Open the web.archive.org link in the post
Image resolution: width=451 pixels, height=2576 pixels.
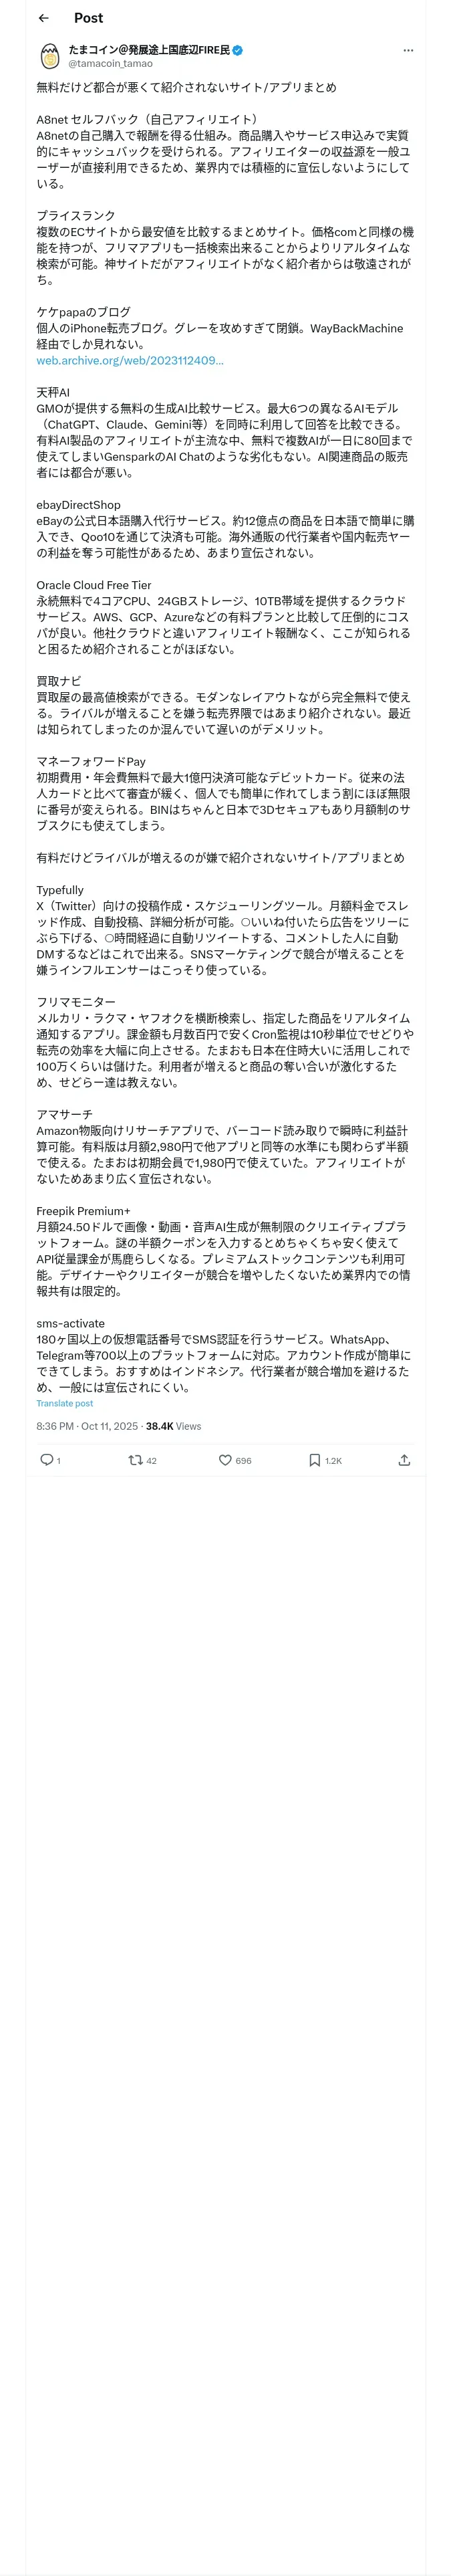(130, 360)
